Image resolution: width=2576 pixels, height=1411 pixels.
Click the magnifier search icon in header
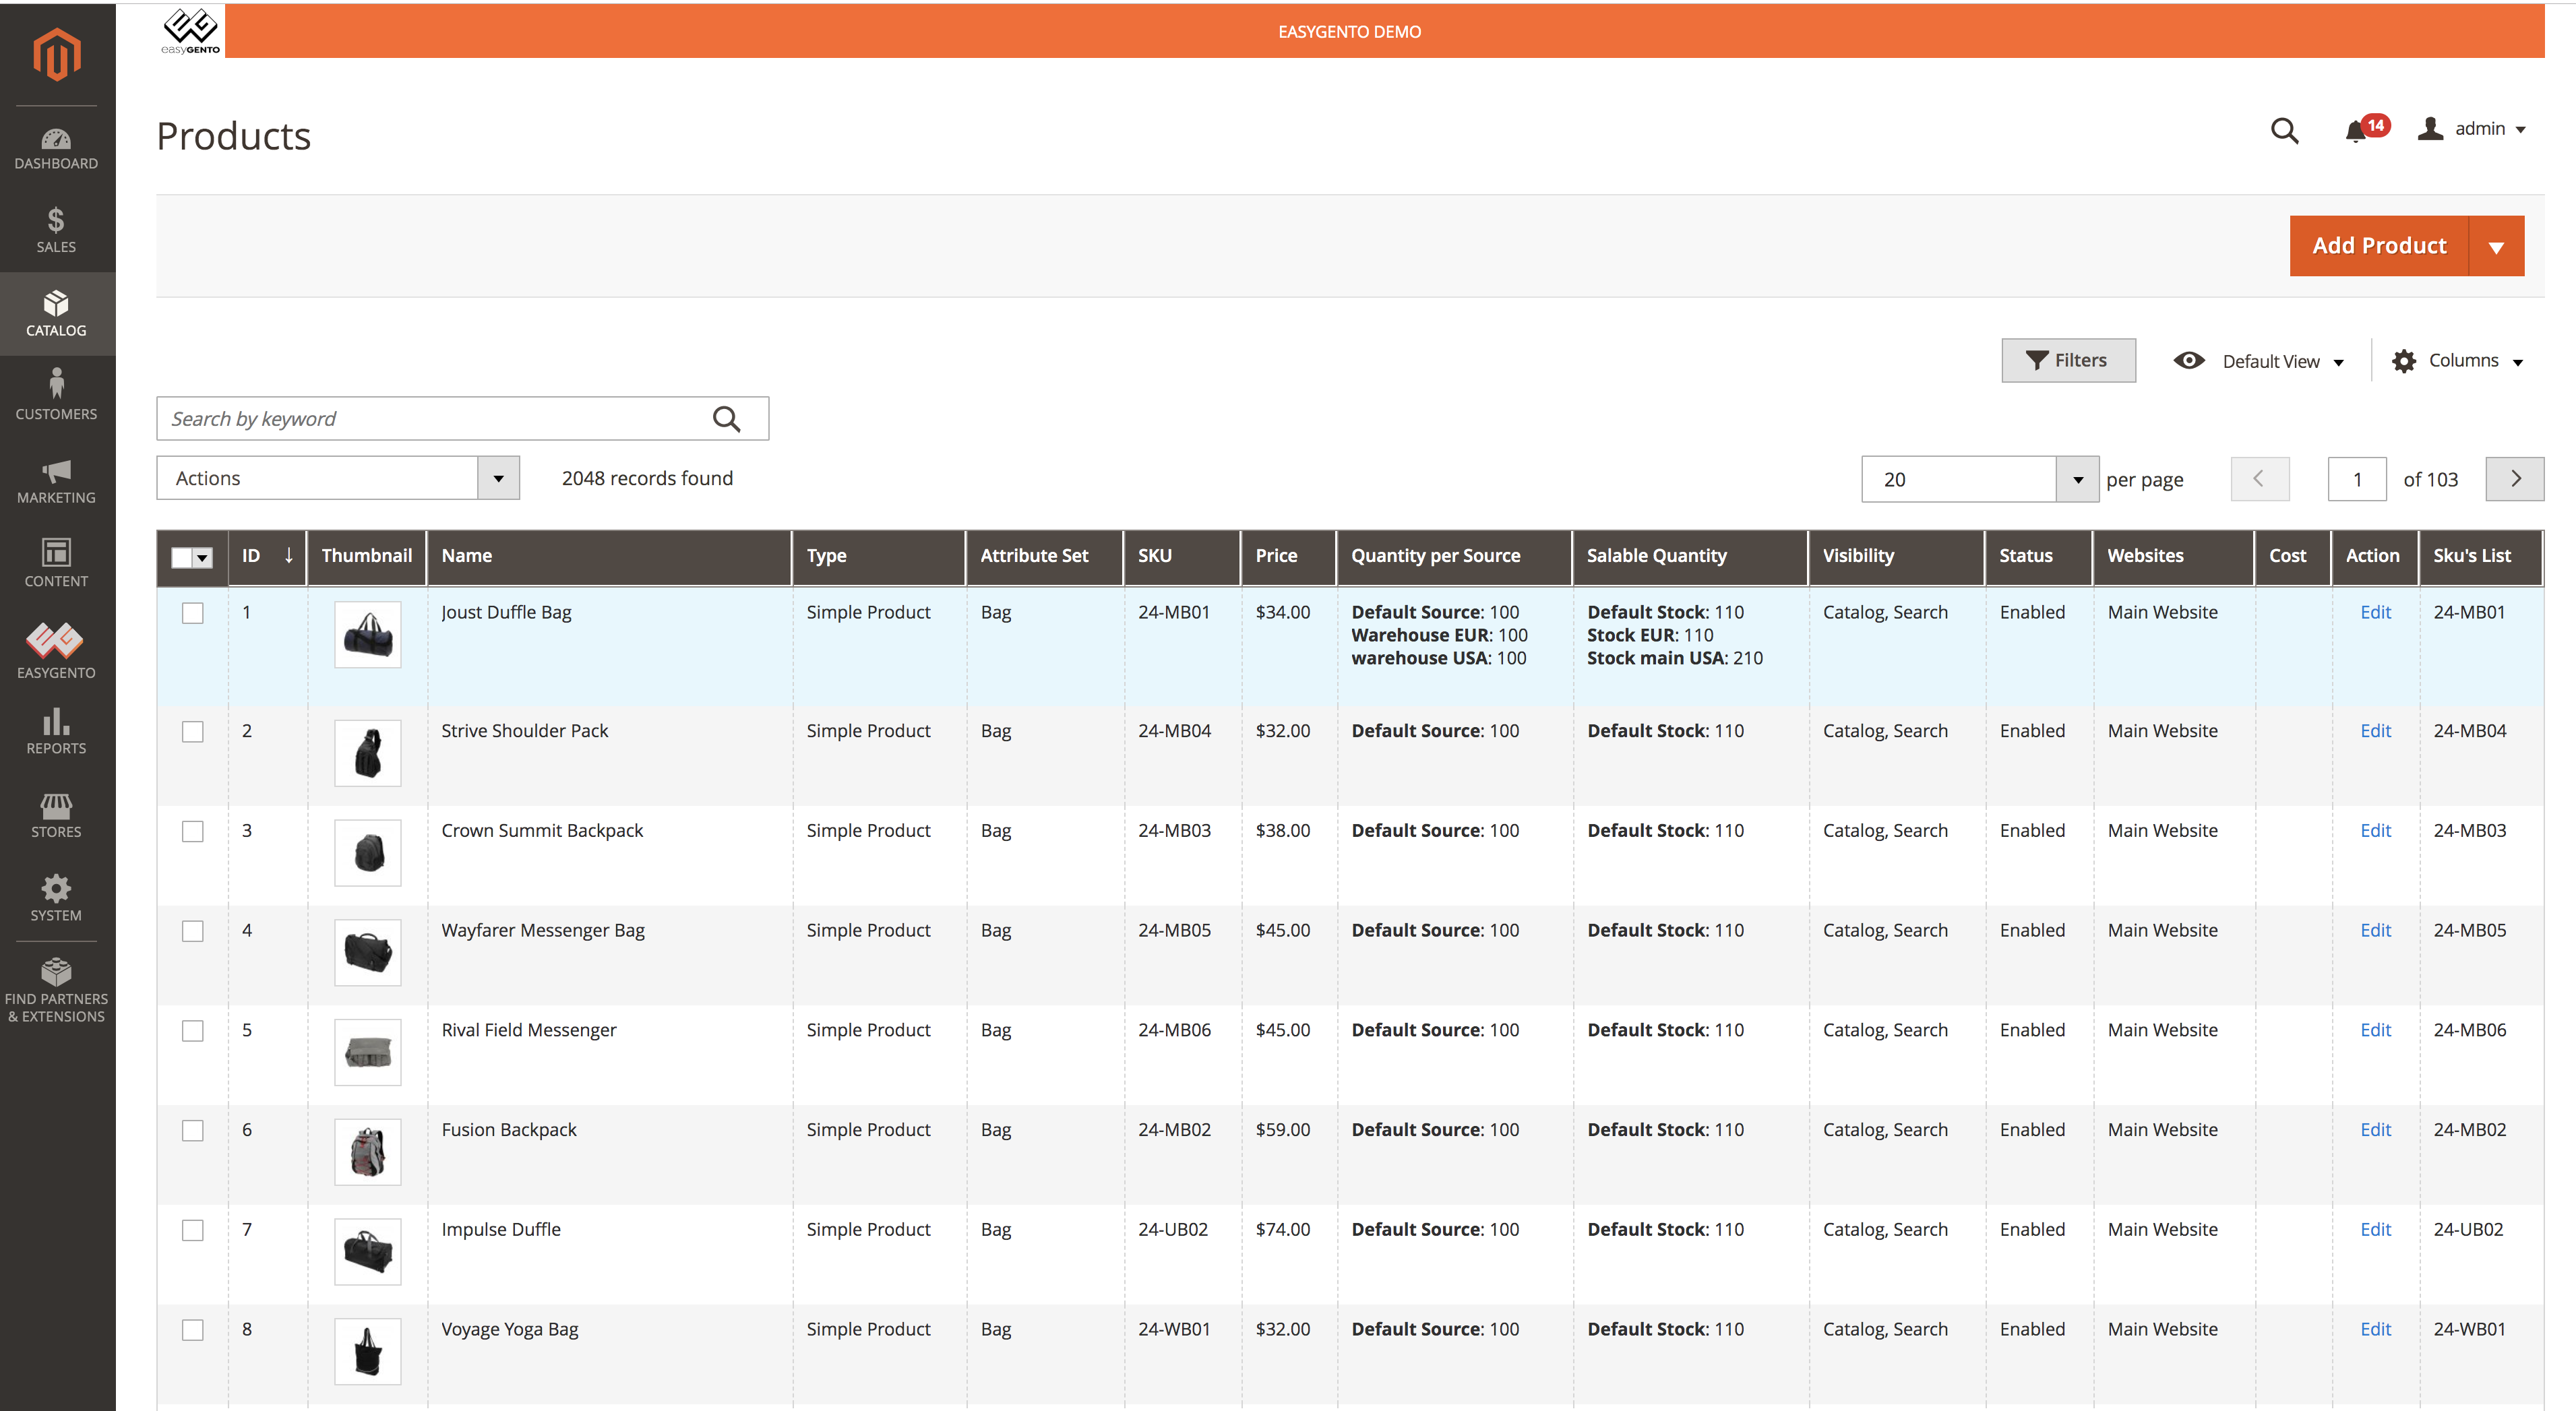click(2284, 131)
